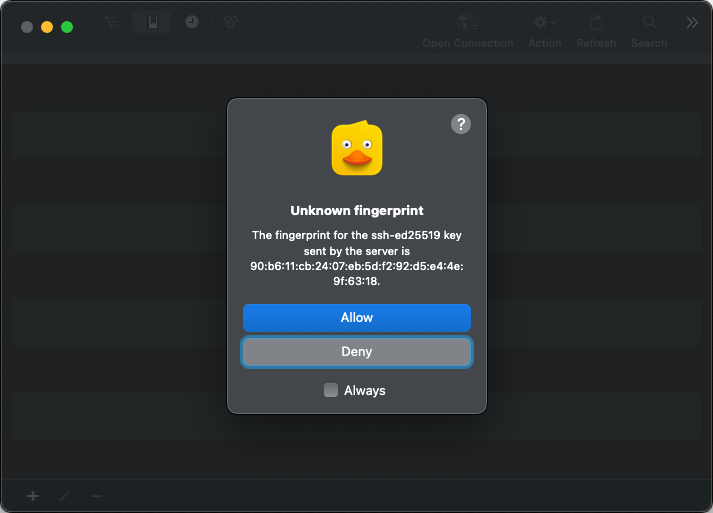Open help with the question mark button
713x513 pixels.
[x=461, y=124]
